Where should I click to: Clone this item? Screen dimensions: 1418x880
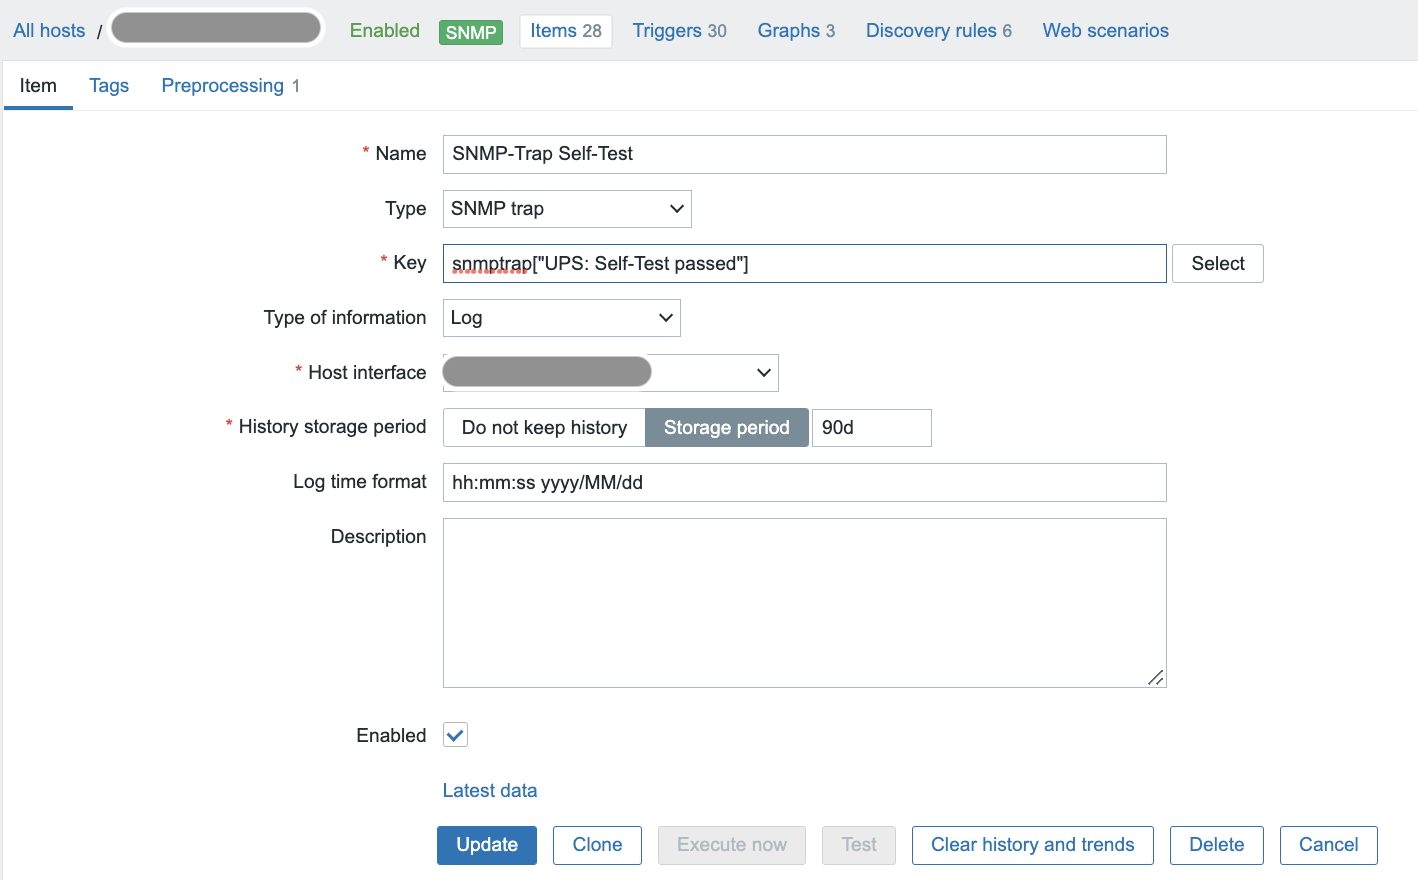(597, 845)
